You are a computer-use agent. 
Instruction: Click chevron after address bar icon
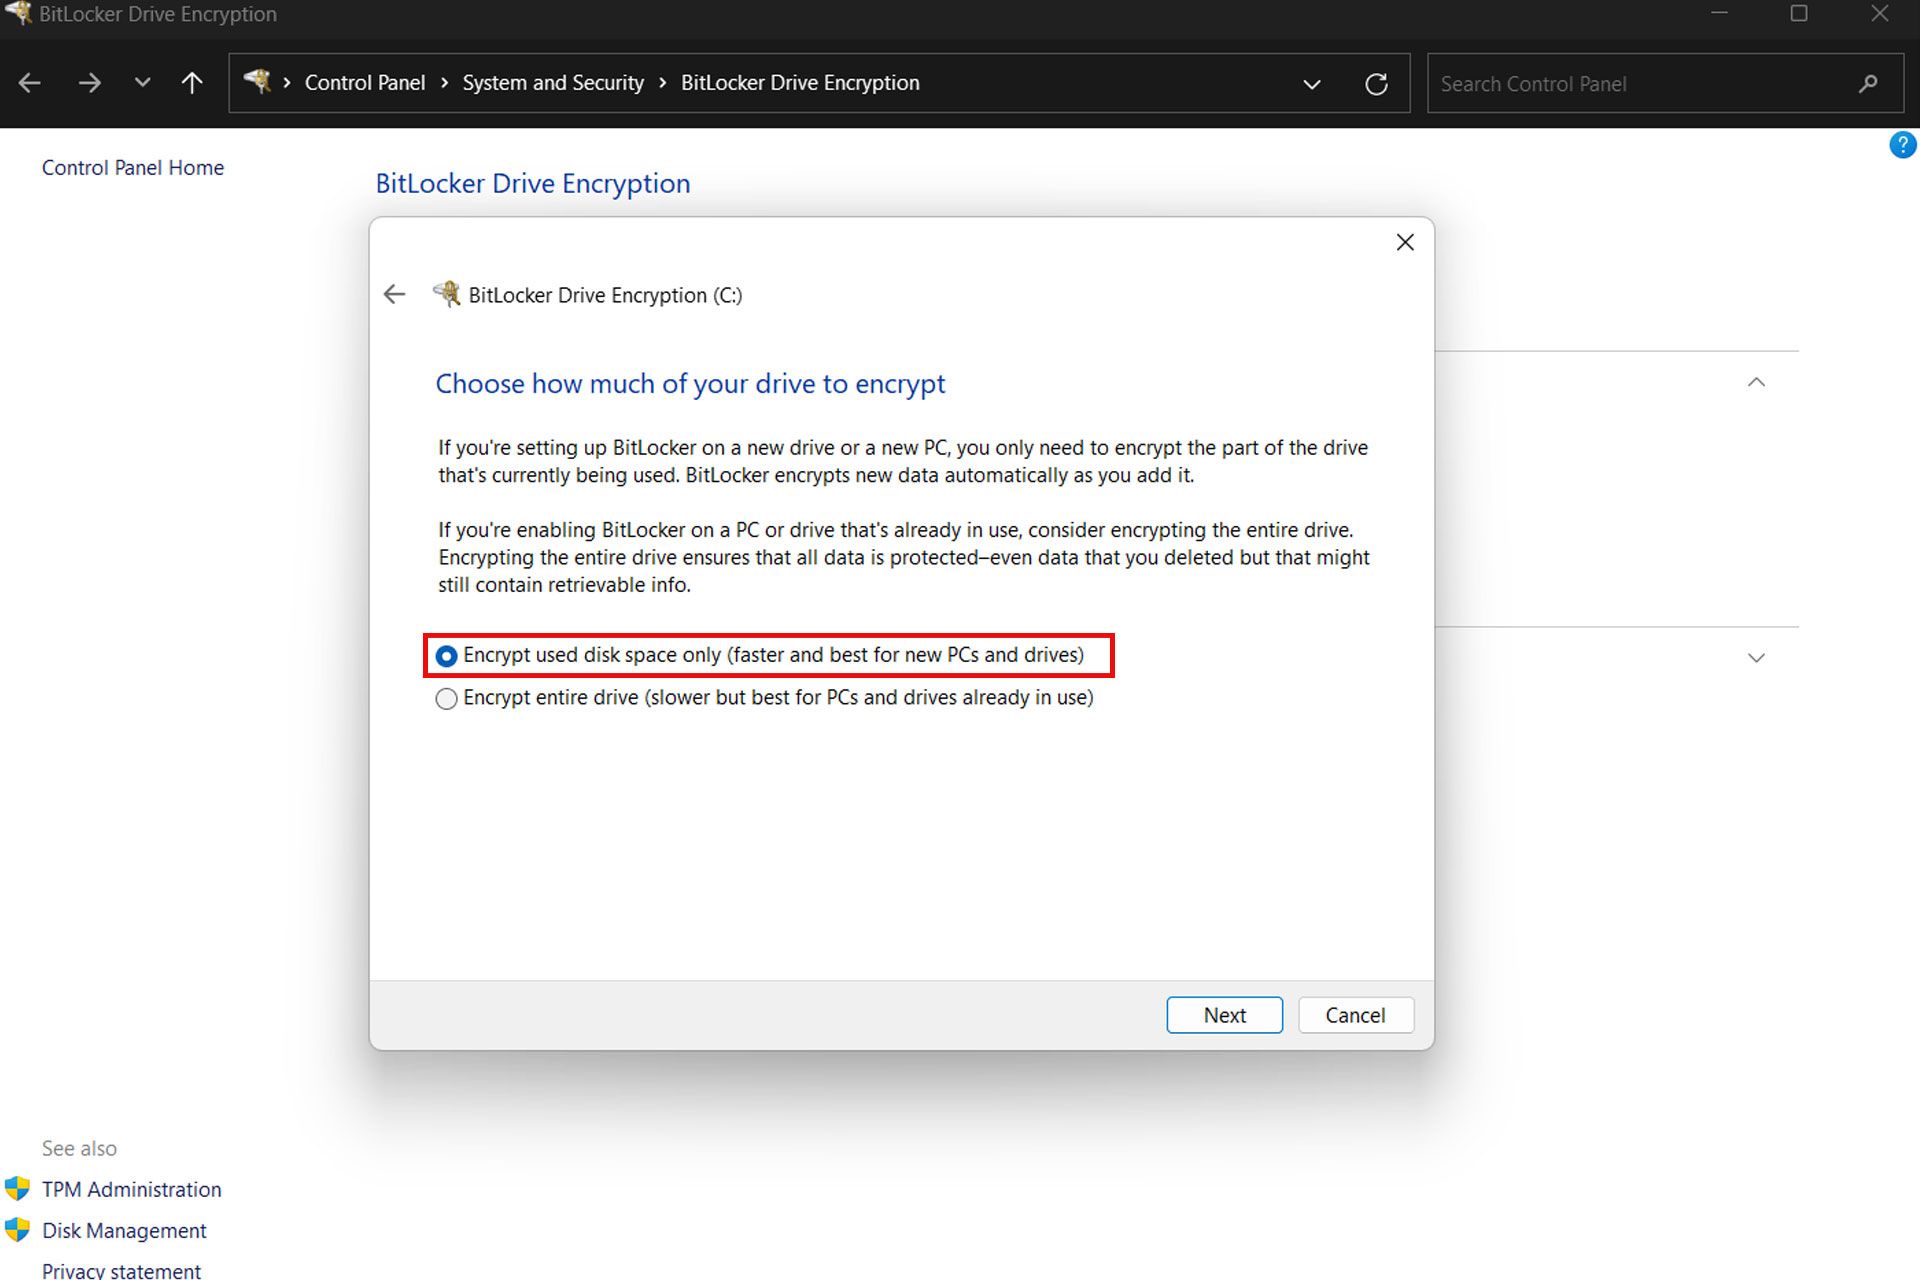[x=287, y=83]
